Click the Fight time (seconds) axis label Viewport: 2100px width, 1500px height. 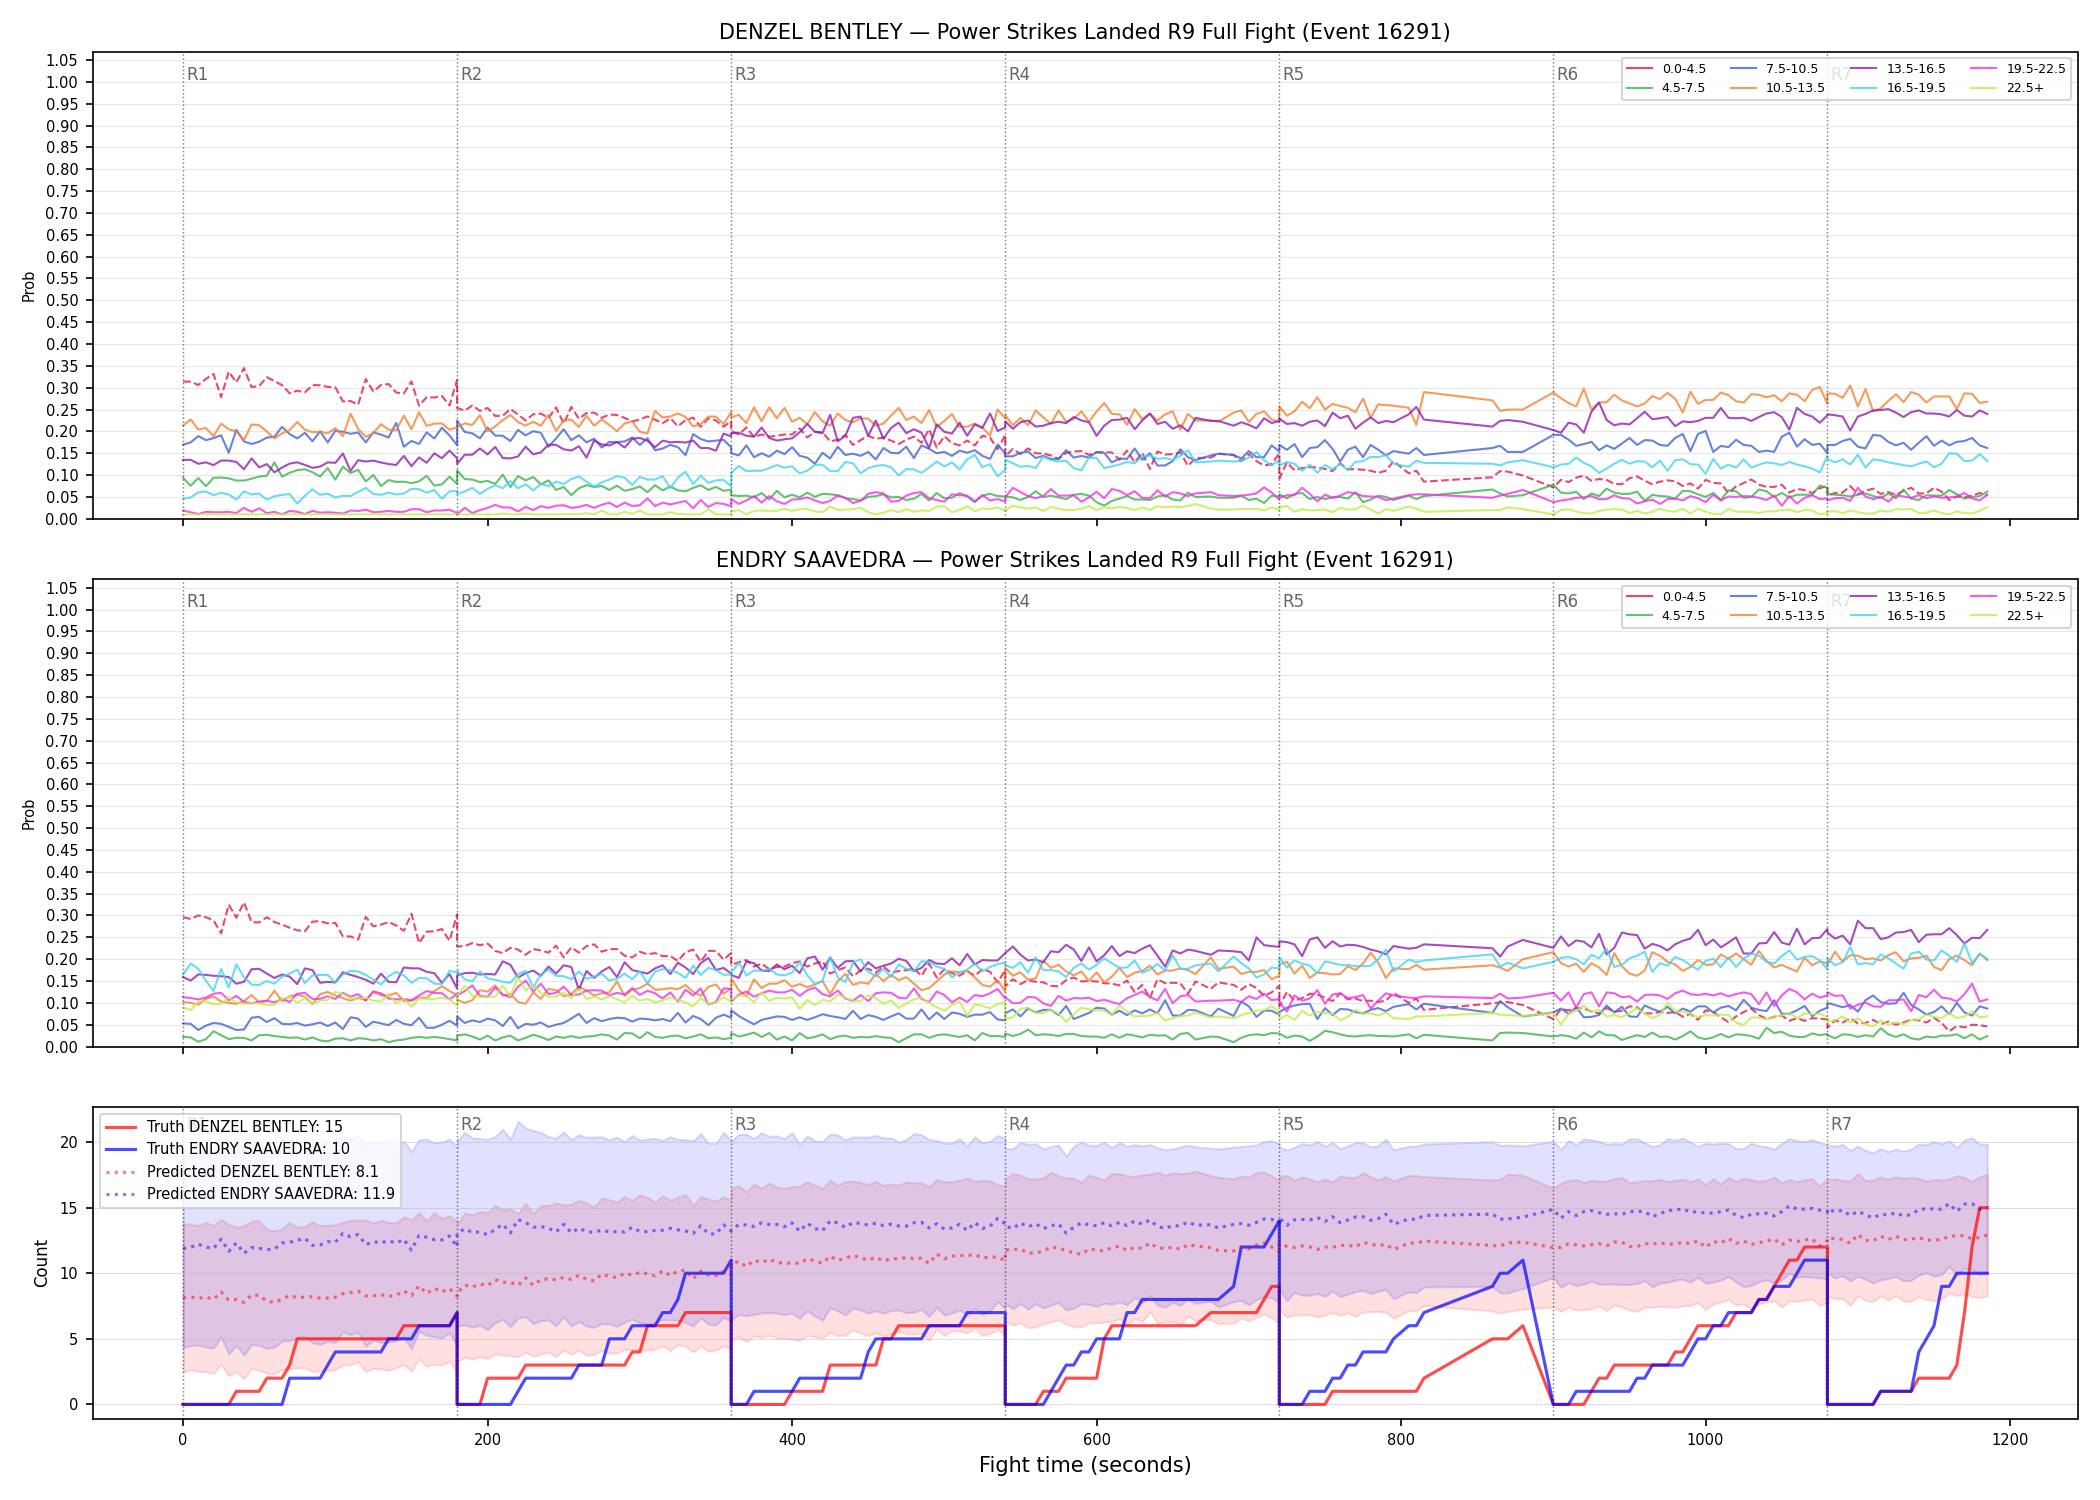(1085, 1465)
